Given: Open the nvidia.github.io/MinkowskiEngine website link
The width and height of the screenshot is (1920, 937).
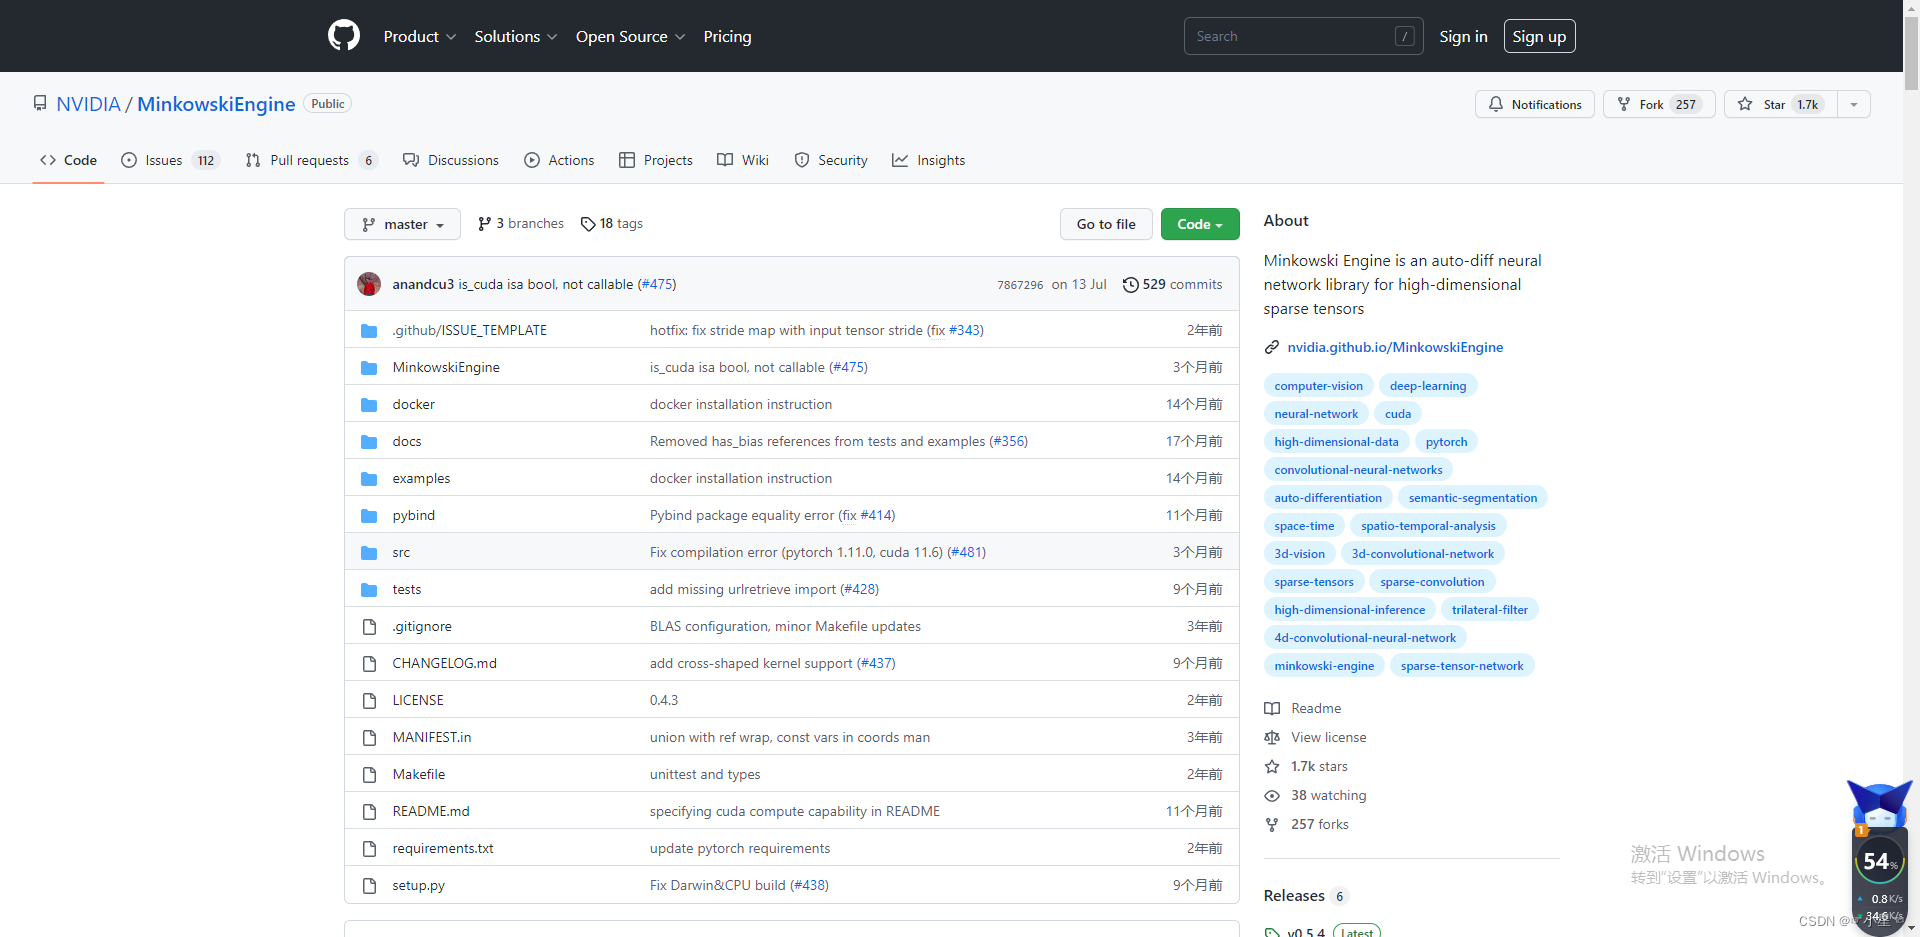Looking at the screenshot, I should pyautogui.click(x=1395, y=347).
